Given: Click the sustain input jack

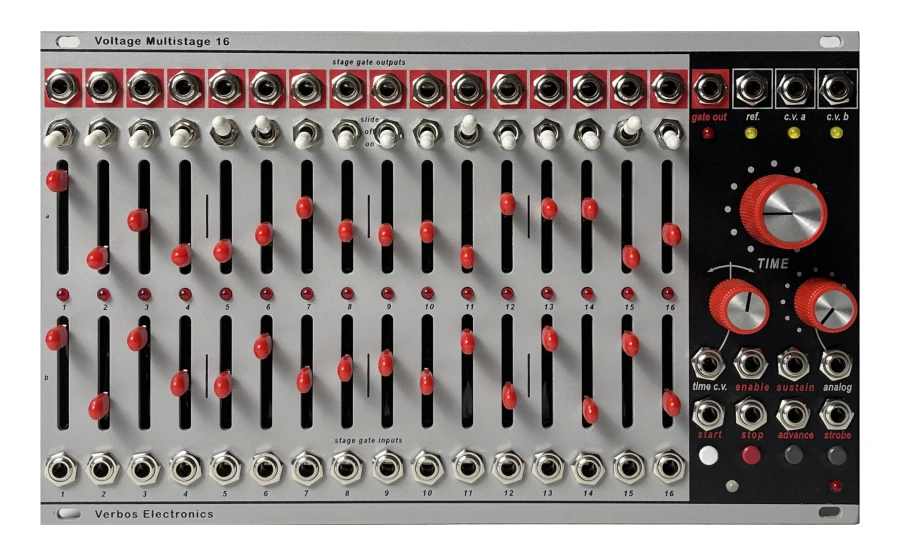Looking at the screenshot, I should [793, 364].
